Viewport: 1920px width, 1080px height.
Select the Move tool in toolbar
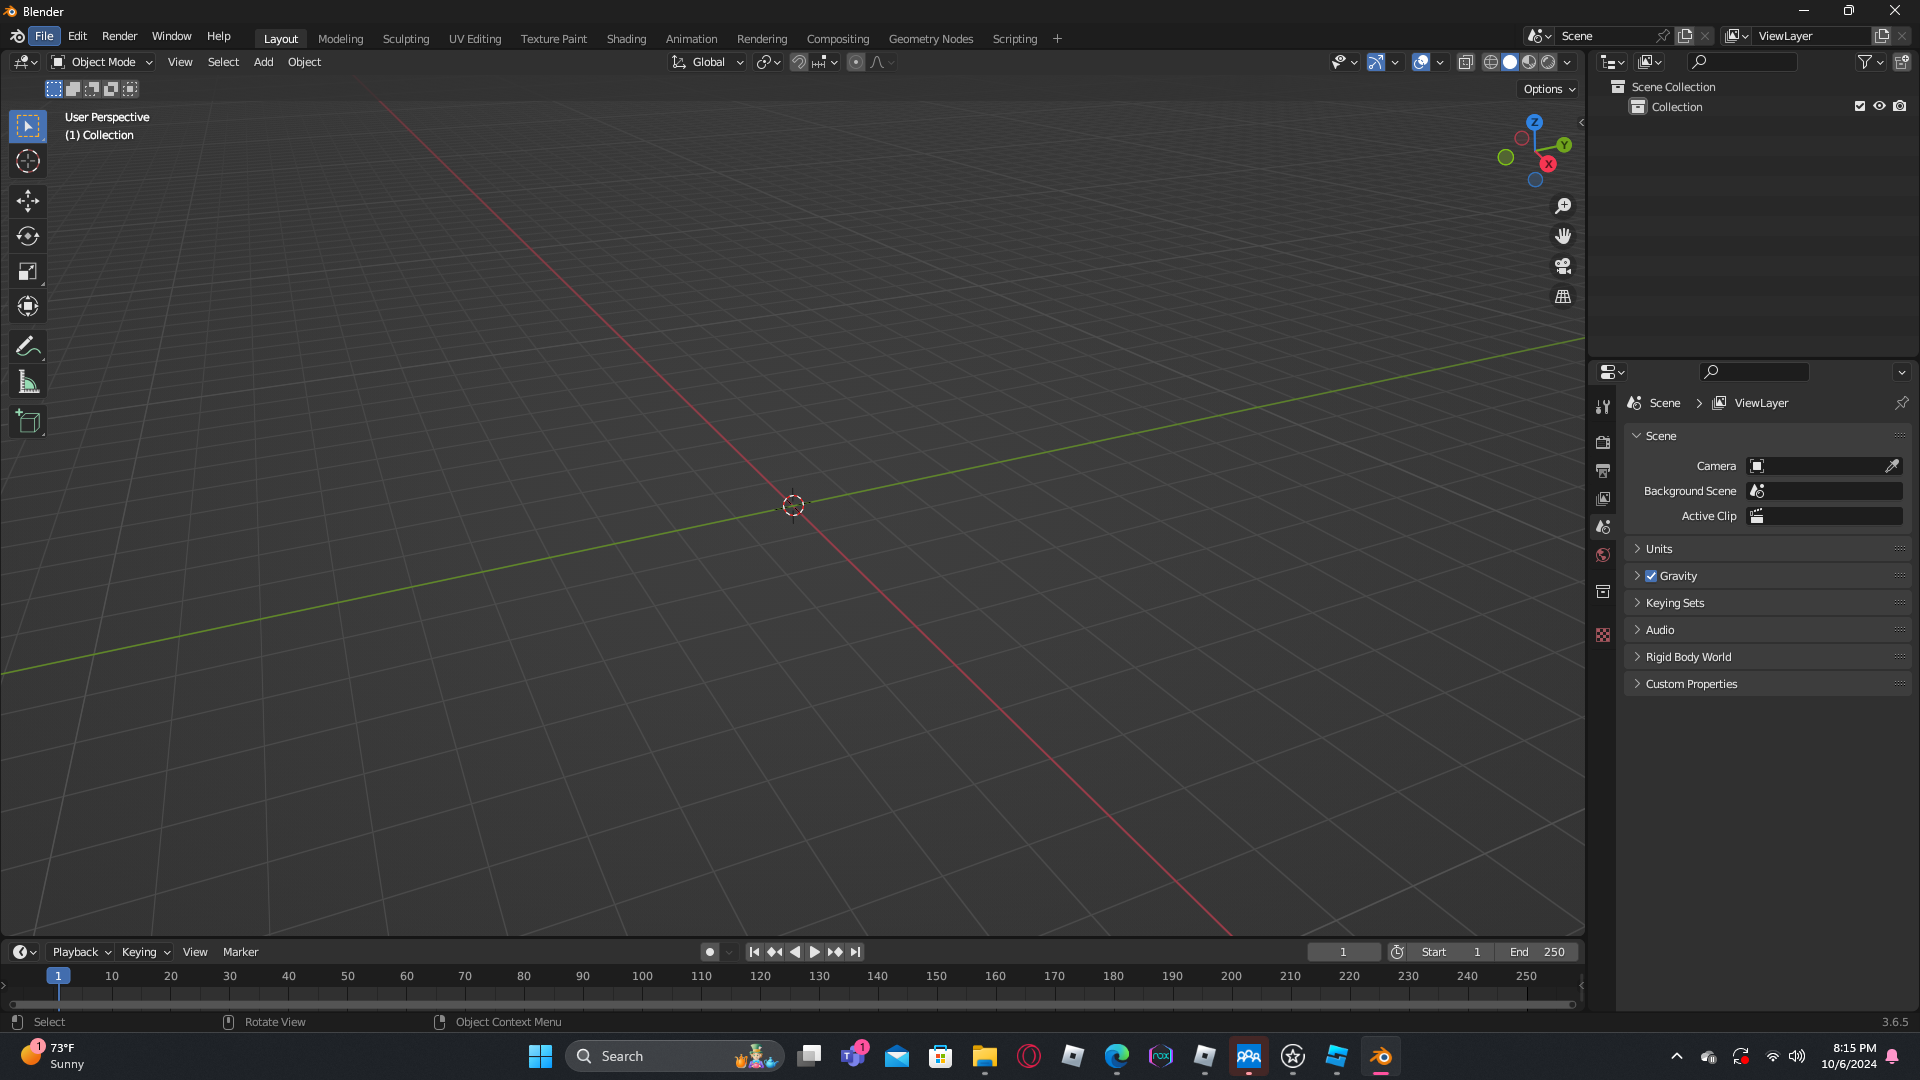pyautogui.click(x=28, y=201)
